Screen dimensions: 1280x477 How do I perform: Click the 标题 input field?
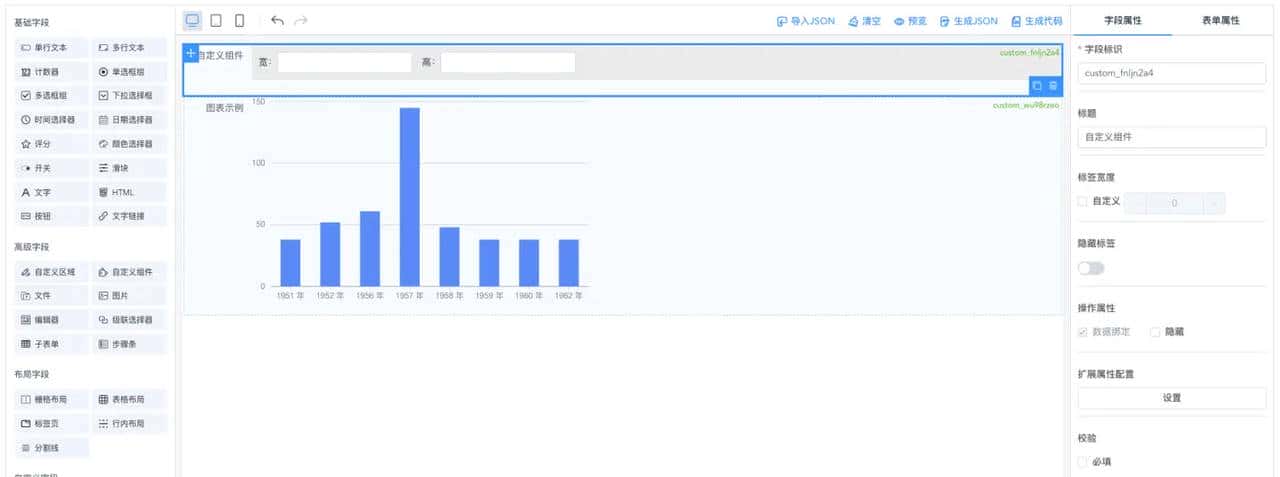coord(1172,138)
